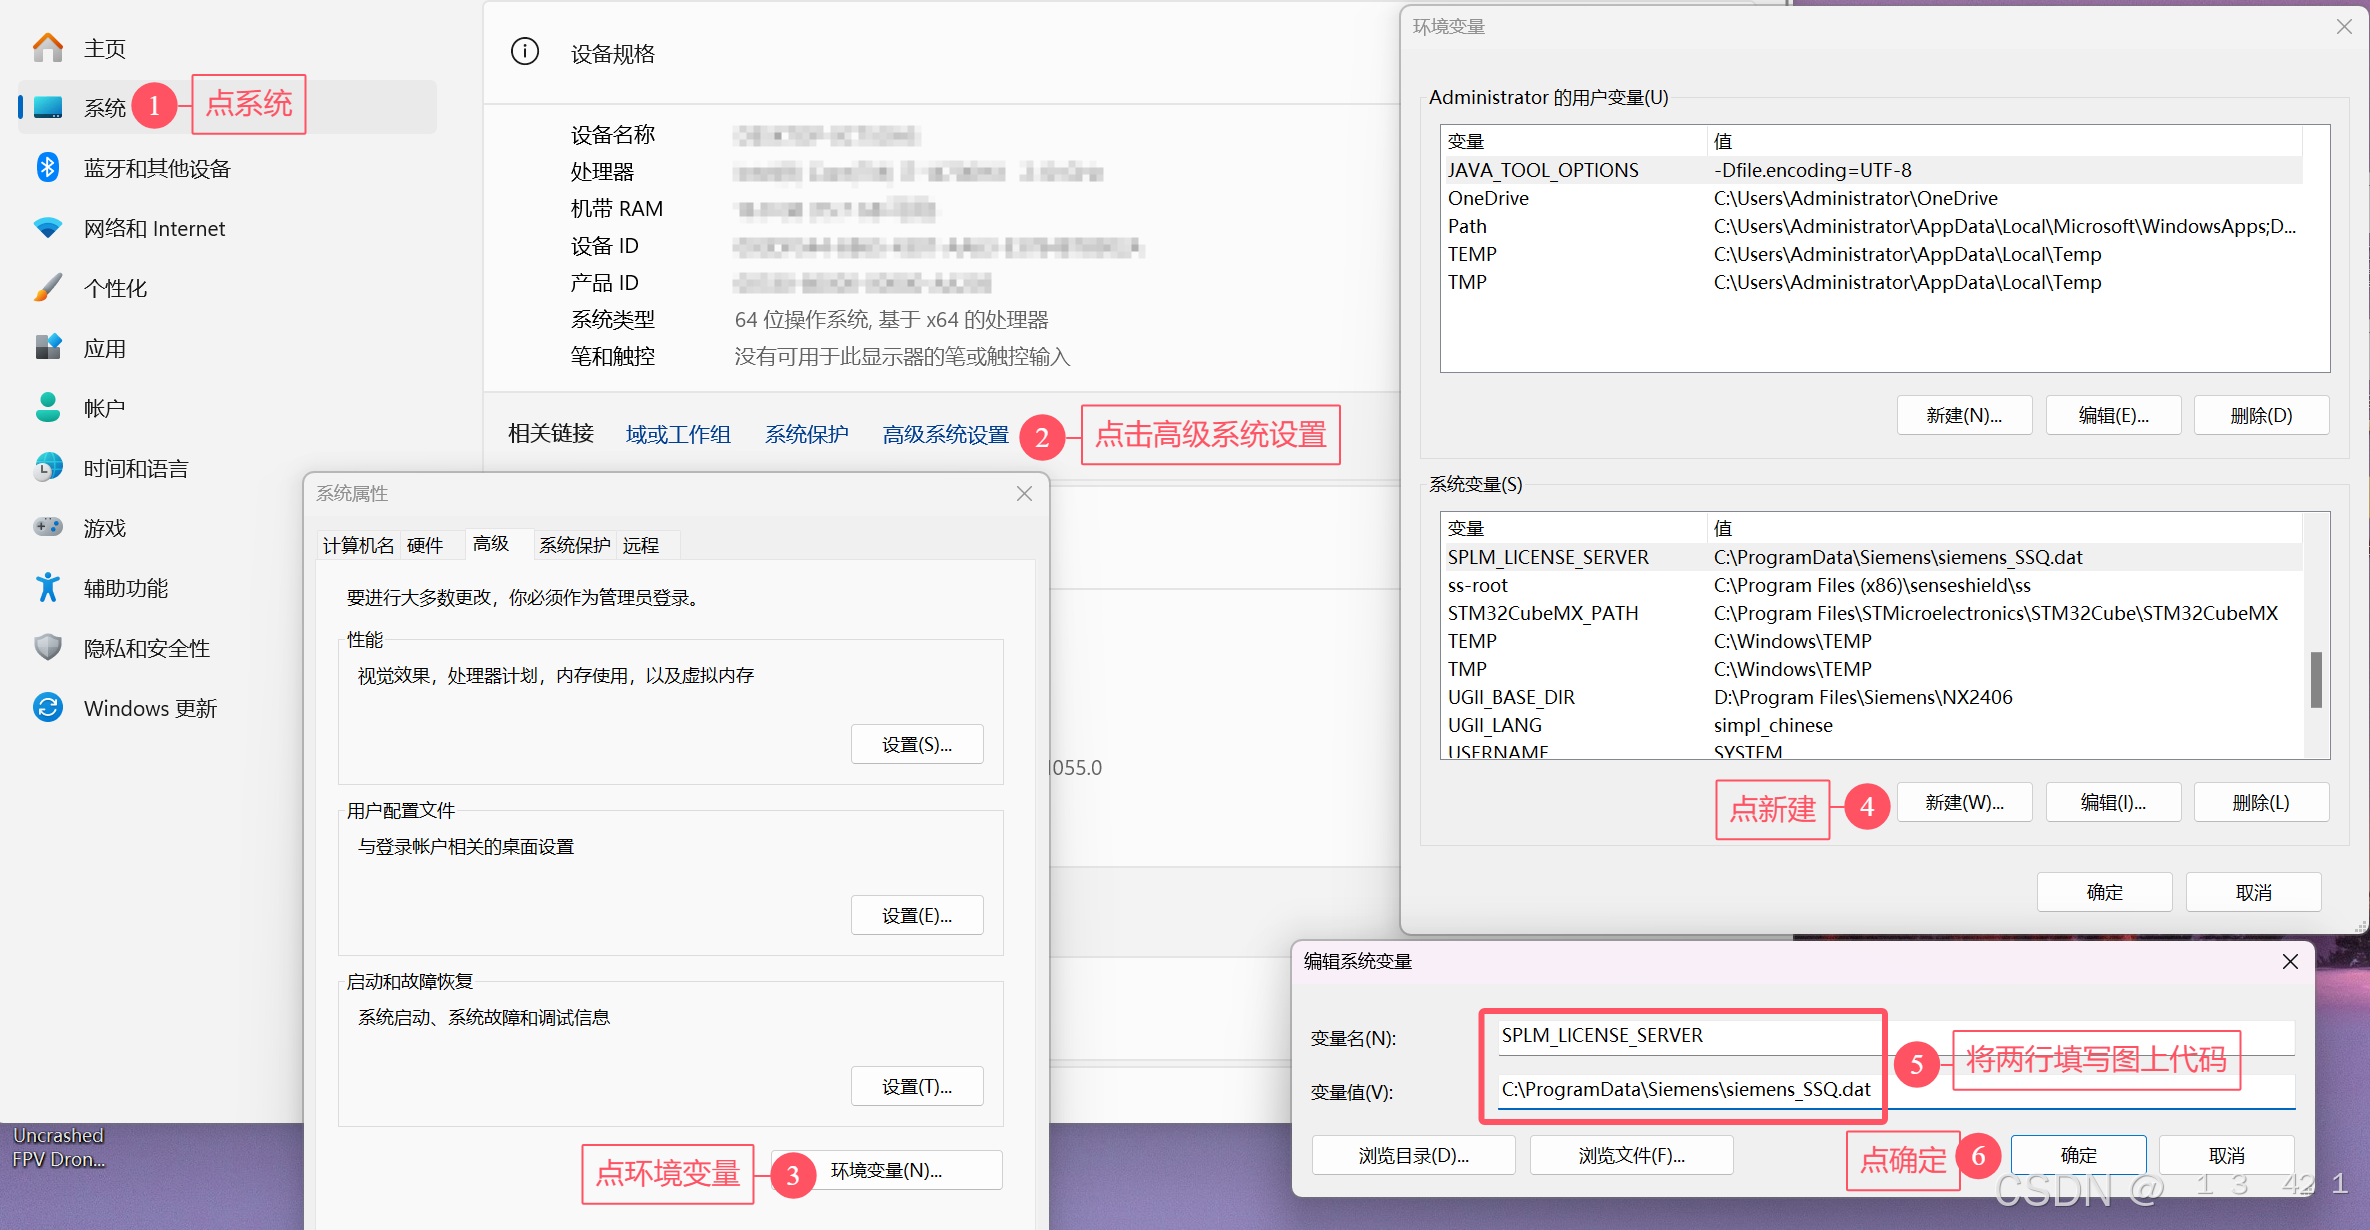Open Windows Update (Windows 更新) icon
Viewport: 2370px width, 1230px height.
[47, 708]
